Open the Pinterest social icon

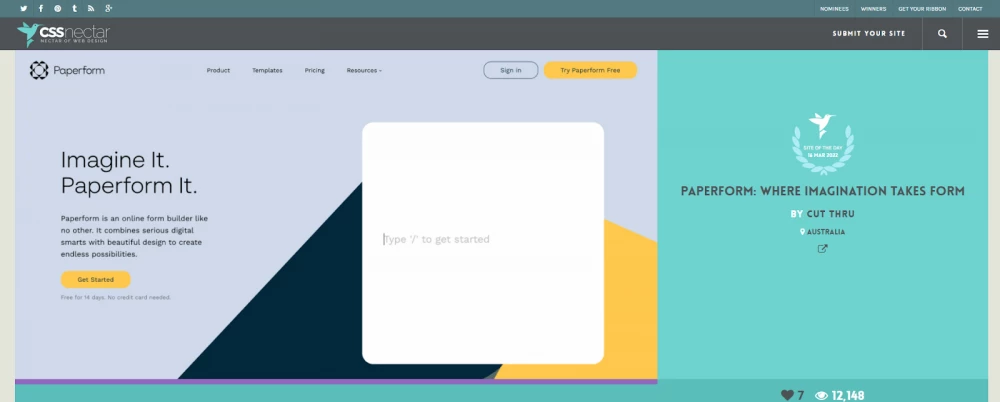tap(58, 8)
